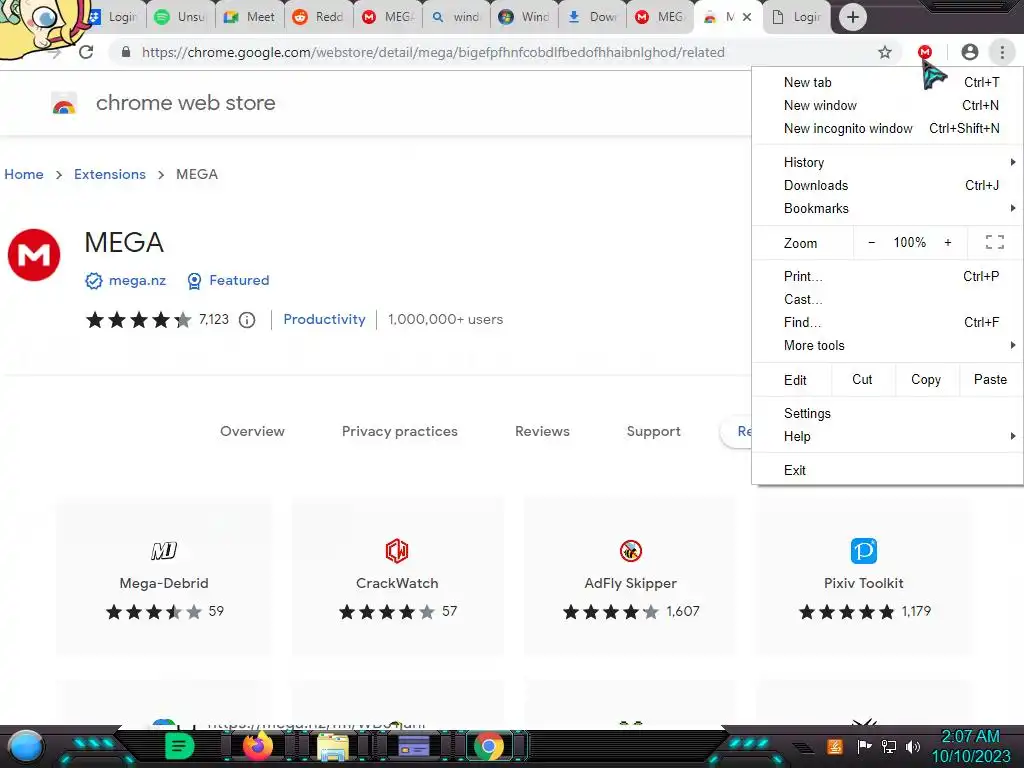Click the site lock icon in the address bar
This screenshot has width=1024, height=768.
click(126, 52)
